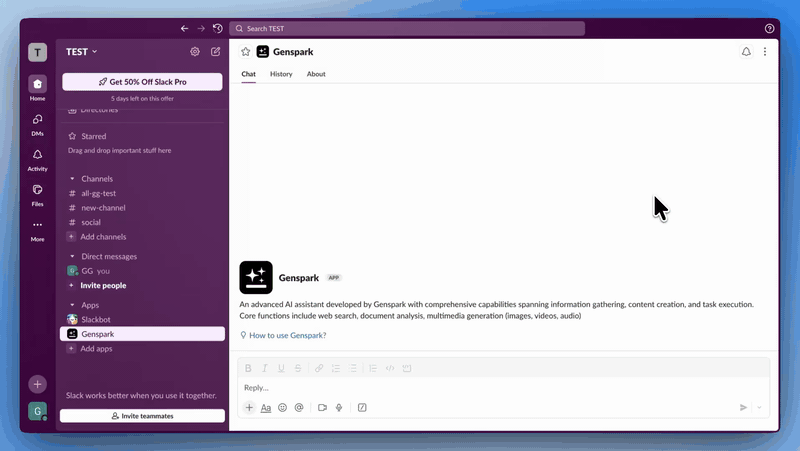
Task: Record a video clip
Action: click(x=322, y=407)
